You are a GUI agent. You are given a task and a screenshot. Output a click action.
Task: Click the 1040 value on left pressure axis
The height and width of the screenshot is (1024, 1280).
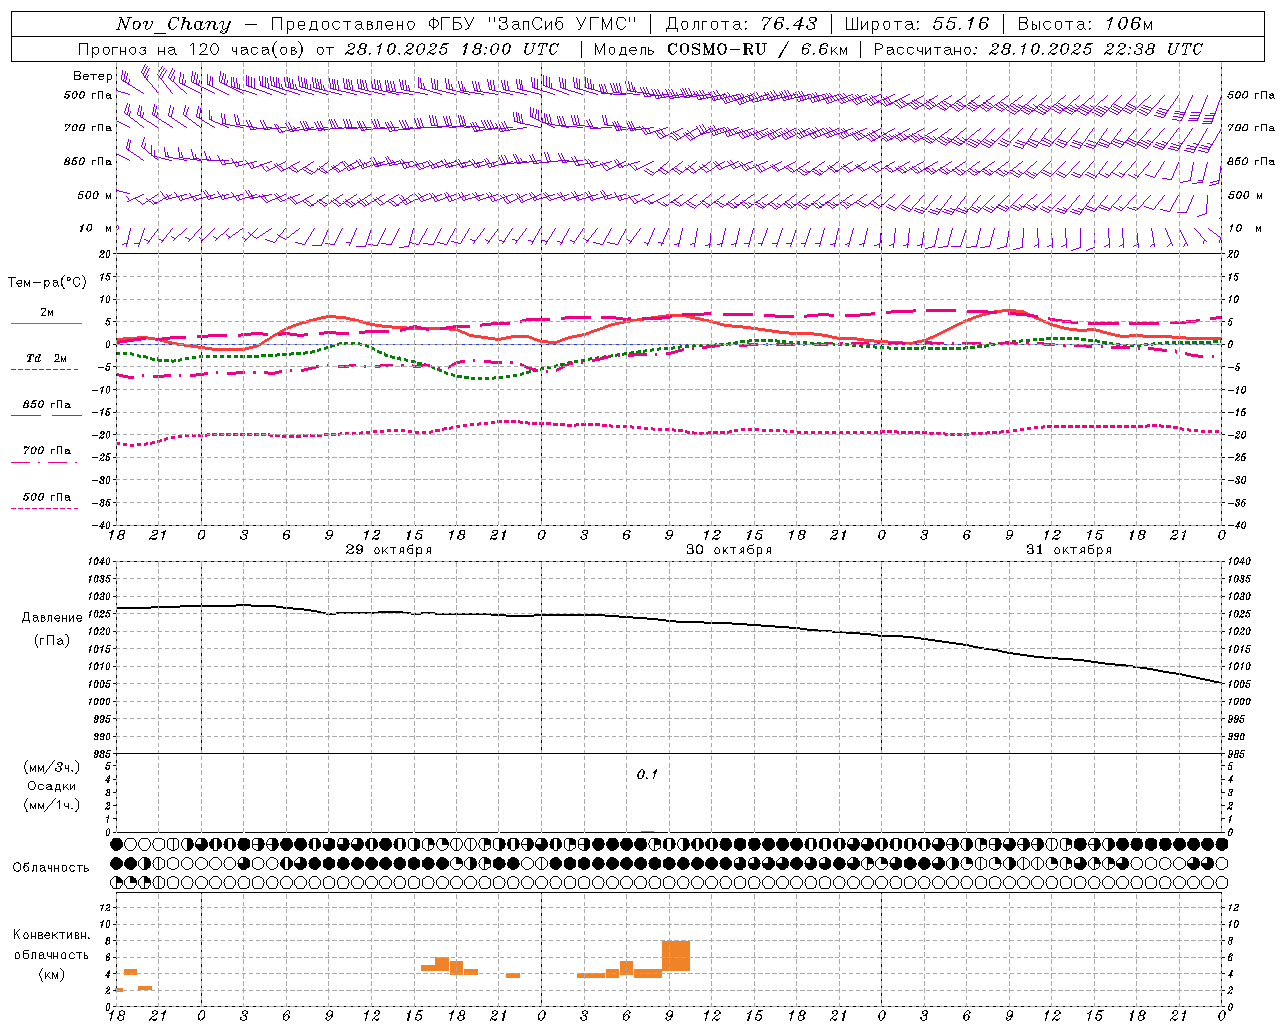point(97,562)
